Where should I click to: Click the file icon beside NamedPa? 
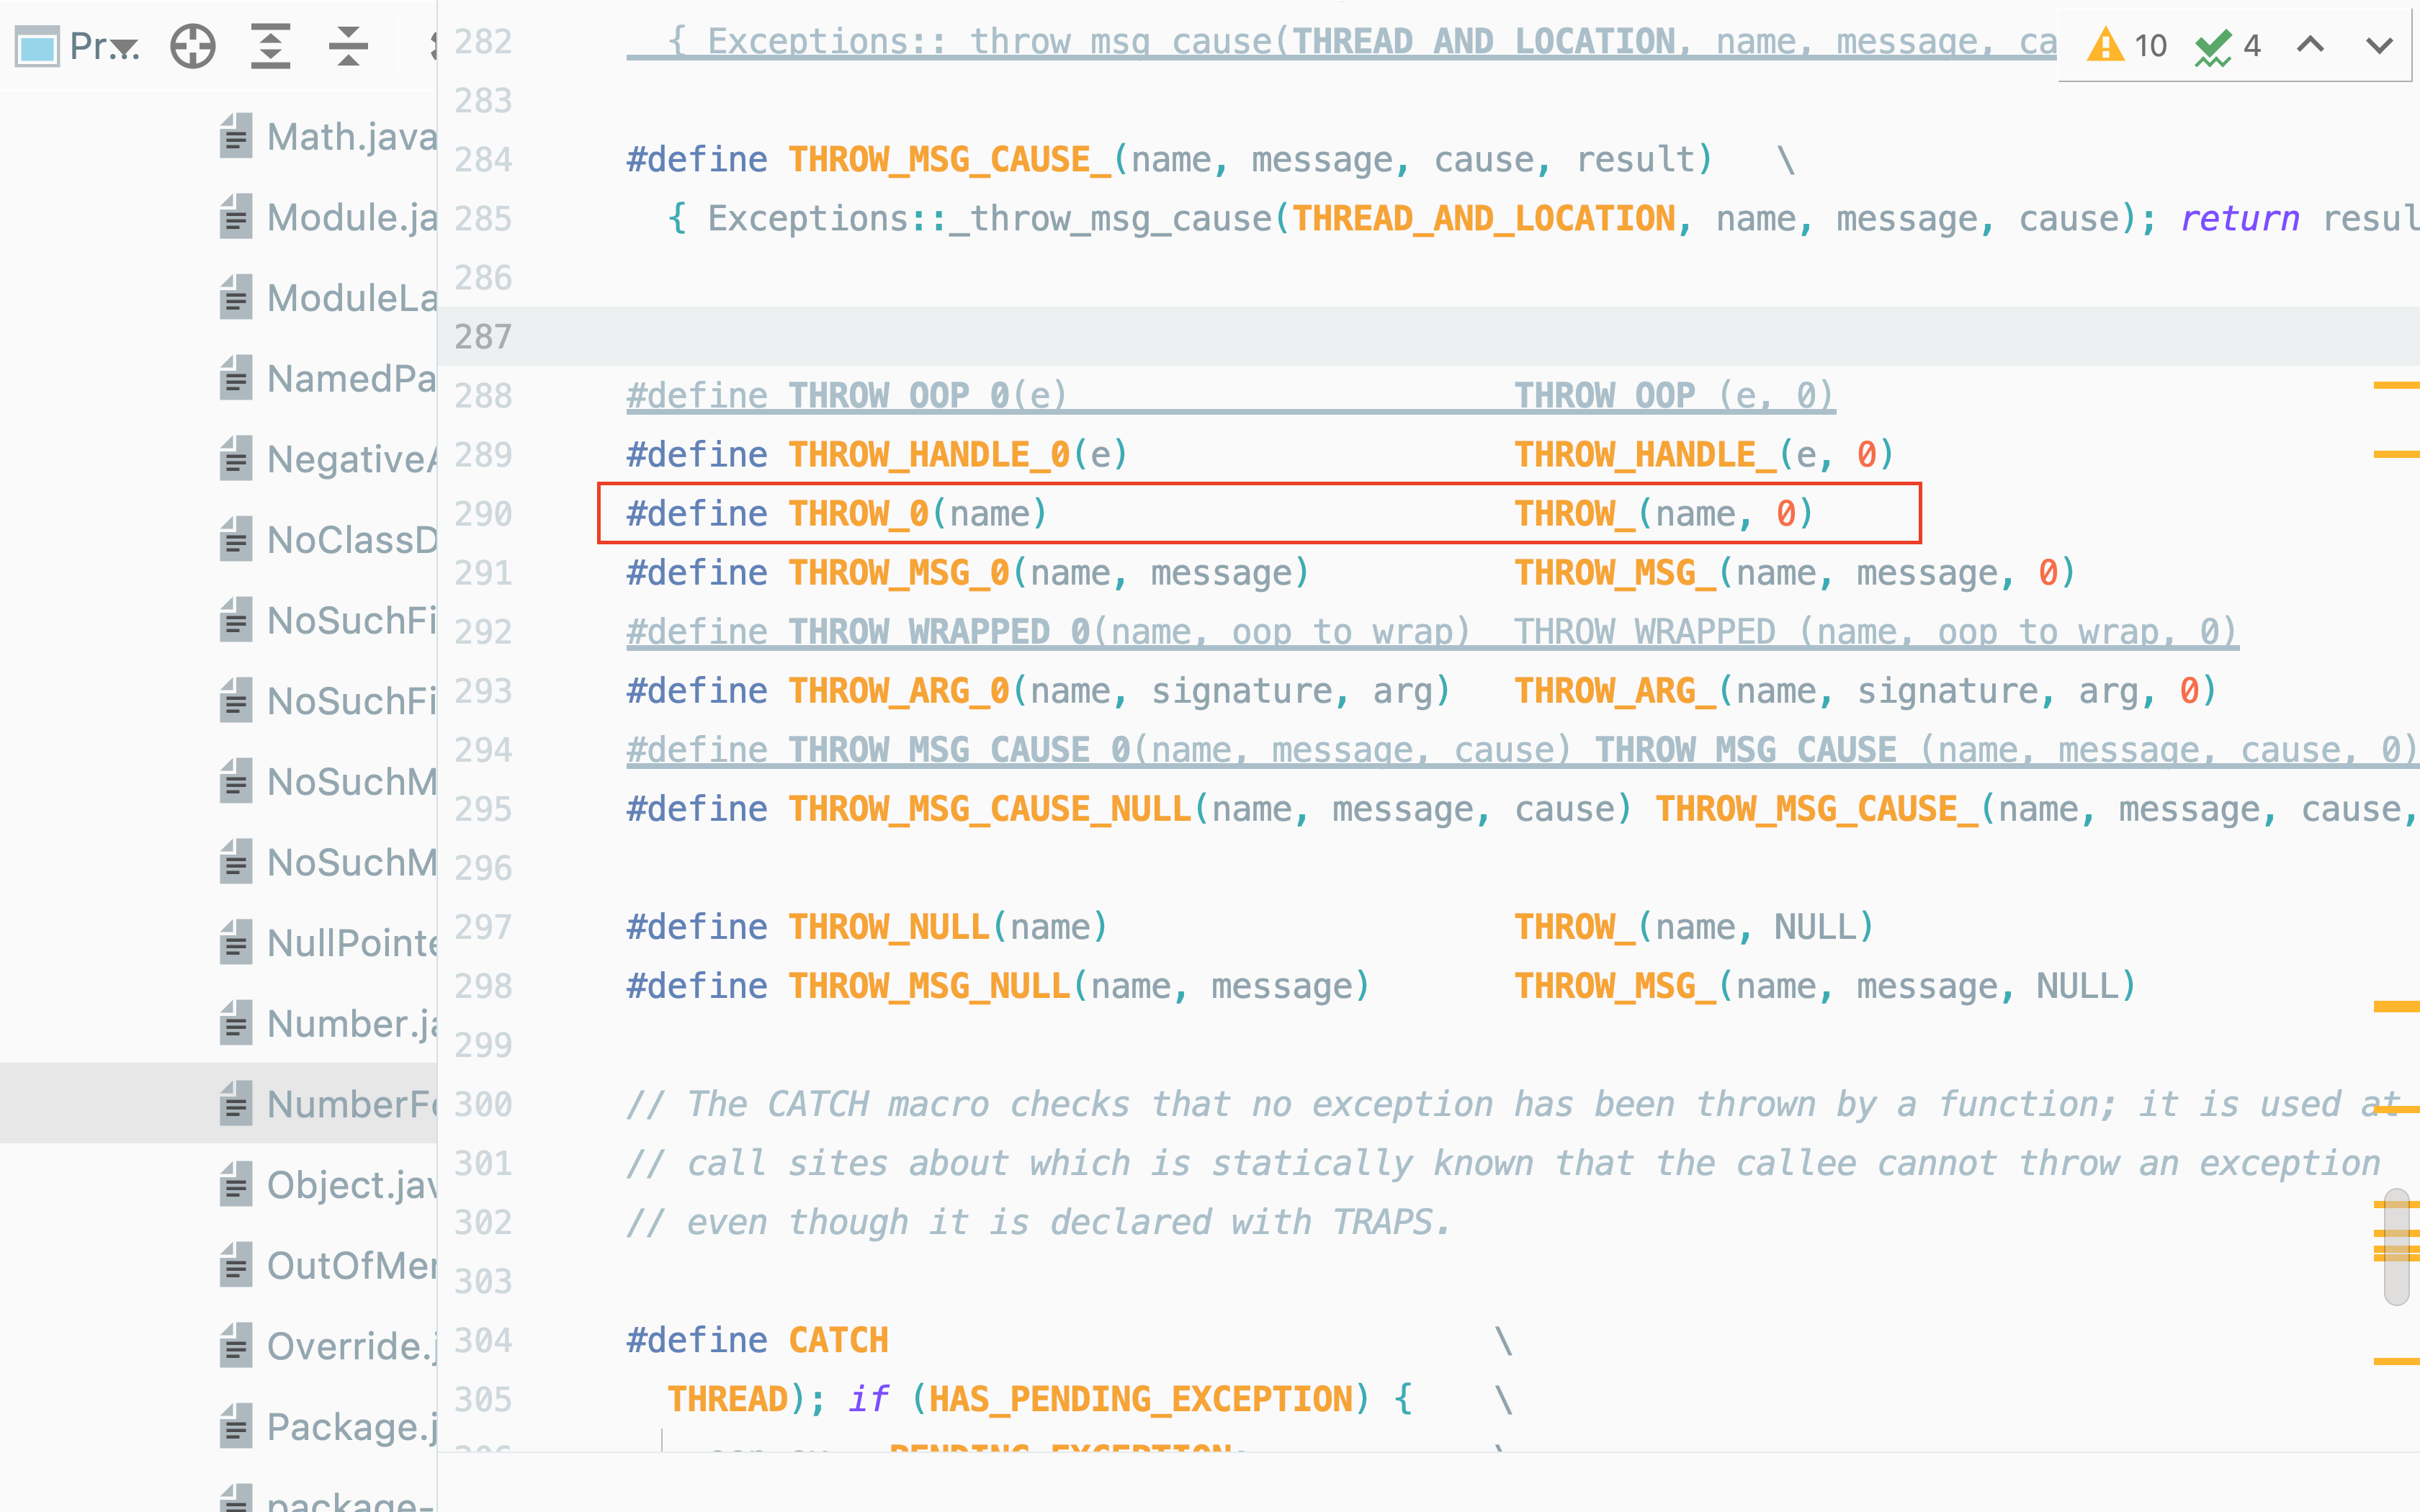[236, 378]
